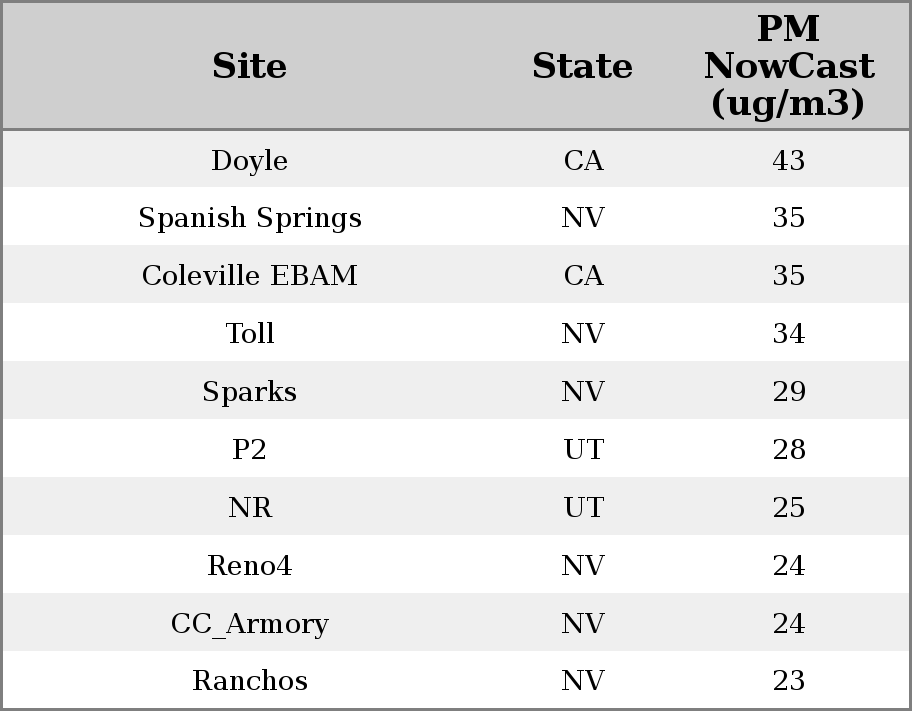The width and height of the screenshot is (912, 711).
Task: Click the P2 site cell
Action: (x=249, y=450)
